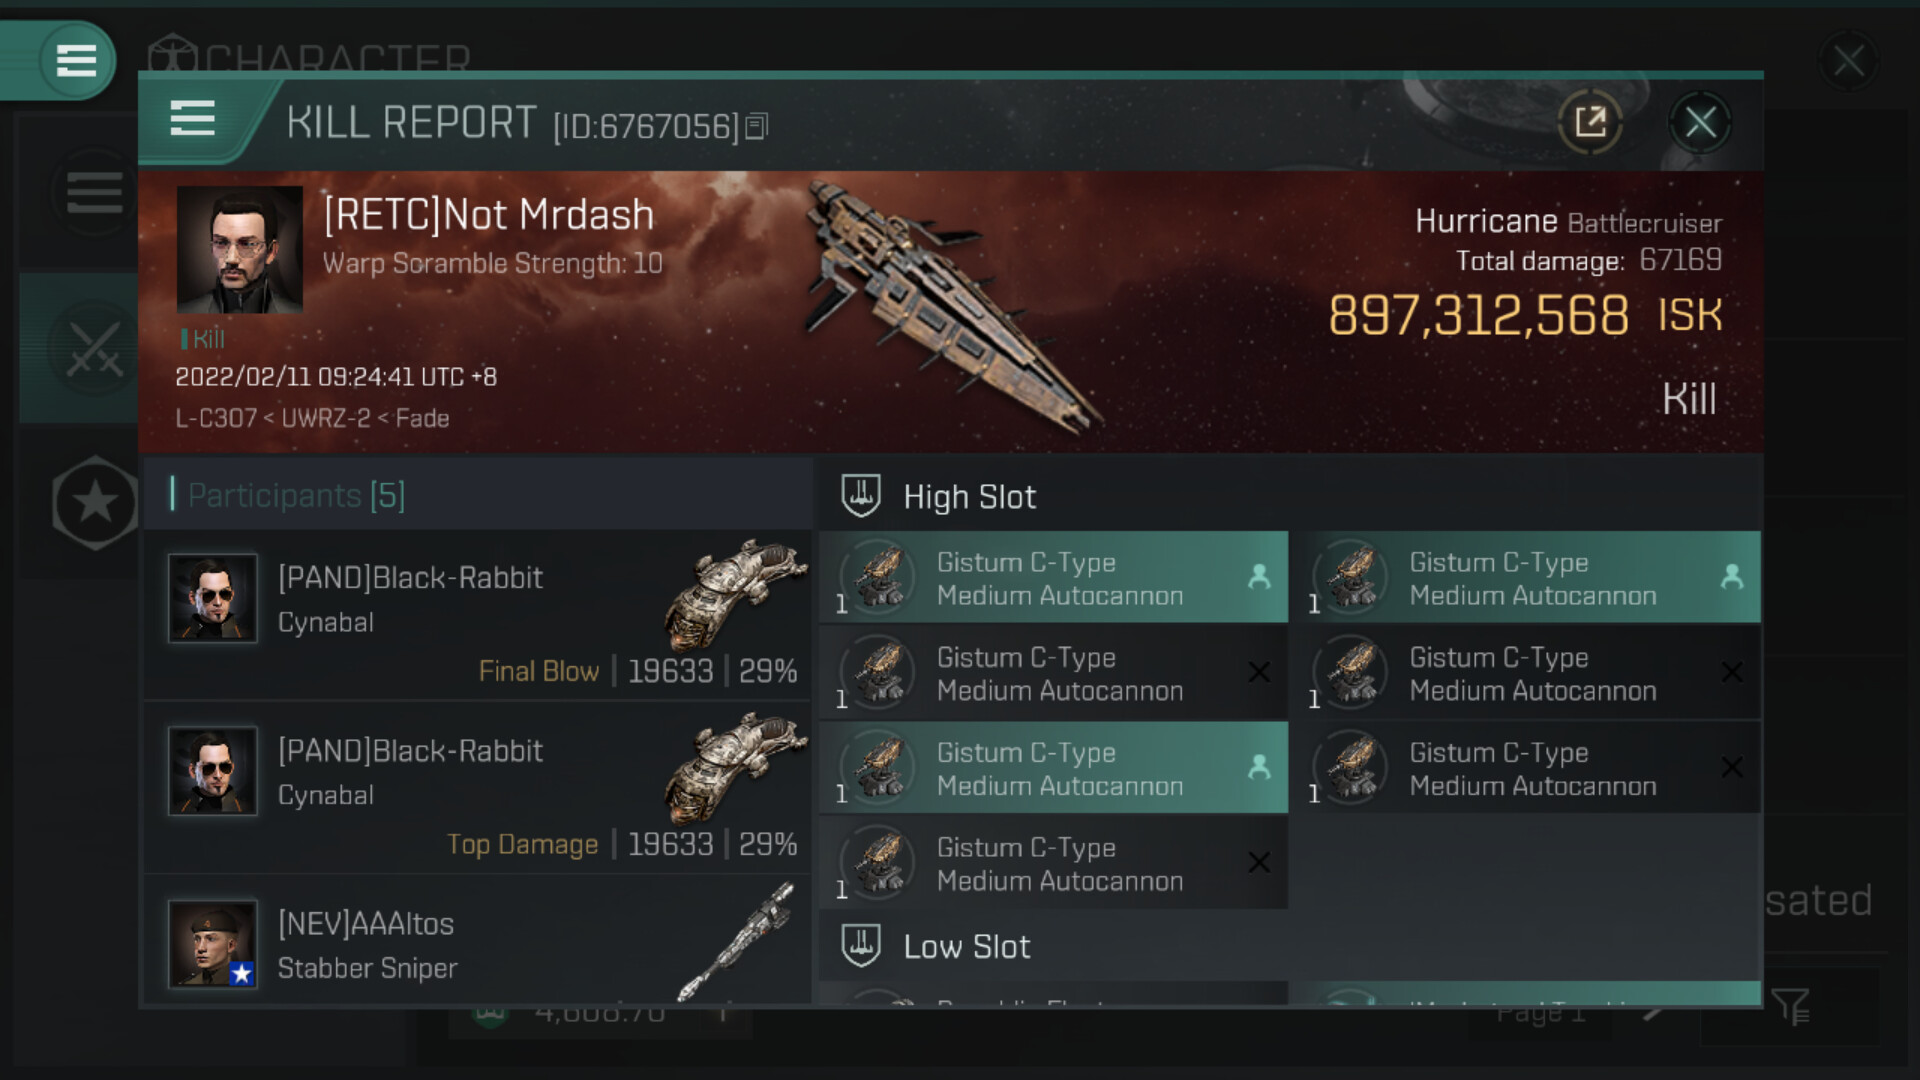Click the L-C307 system location link
Screen dimensions: 1920x1080
pyautogui.click(x=215, y=418)
